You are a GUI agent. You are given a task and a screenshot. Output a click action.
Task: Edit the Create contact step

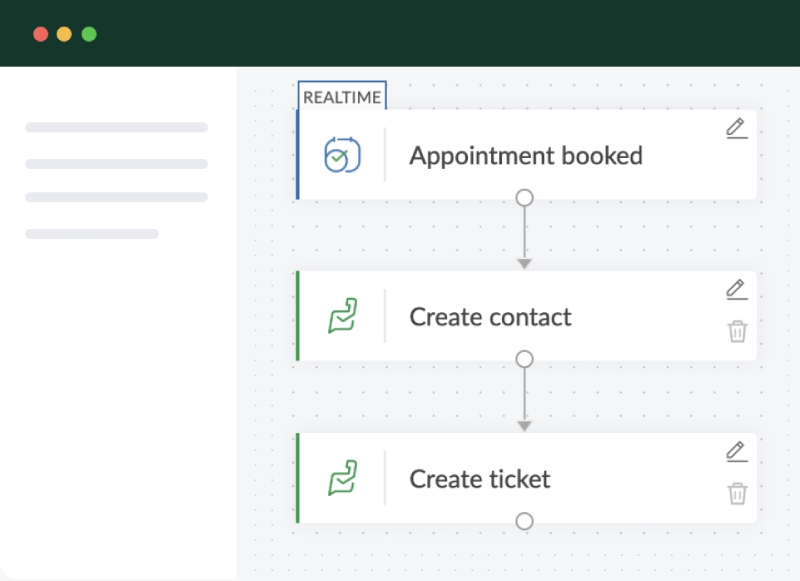736,290
